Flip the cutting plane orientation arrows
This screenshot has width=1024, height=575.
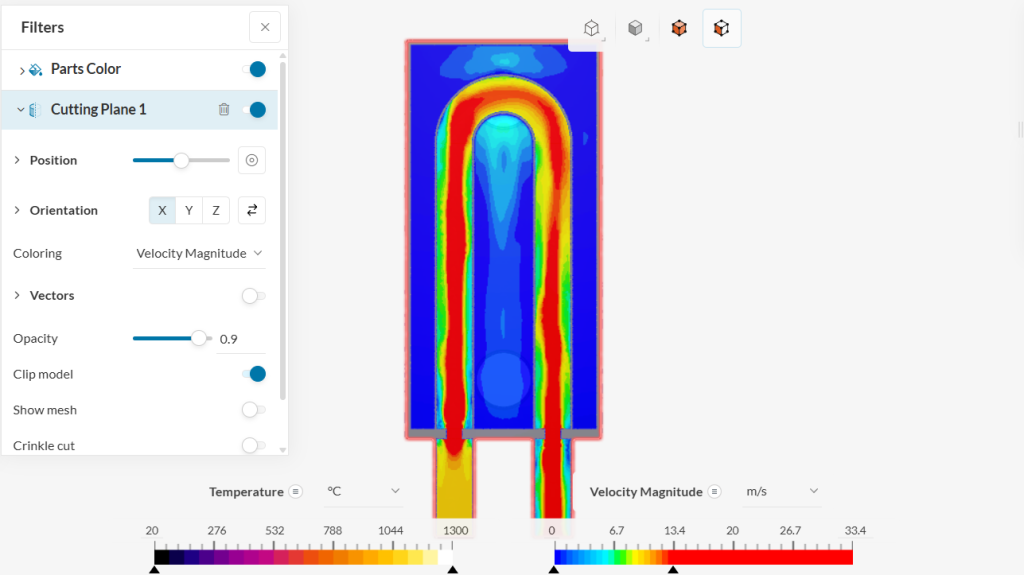(252, 210)
